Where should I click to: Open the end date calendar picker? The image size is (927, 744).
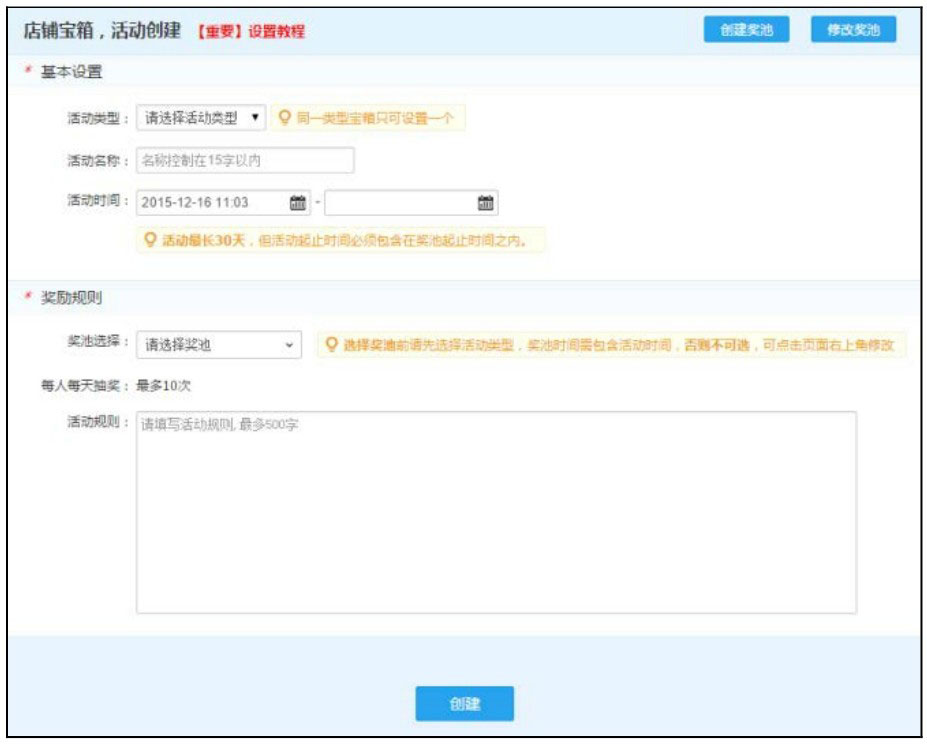click(x=487, y=203)
